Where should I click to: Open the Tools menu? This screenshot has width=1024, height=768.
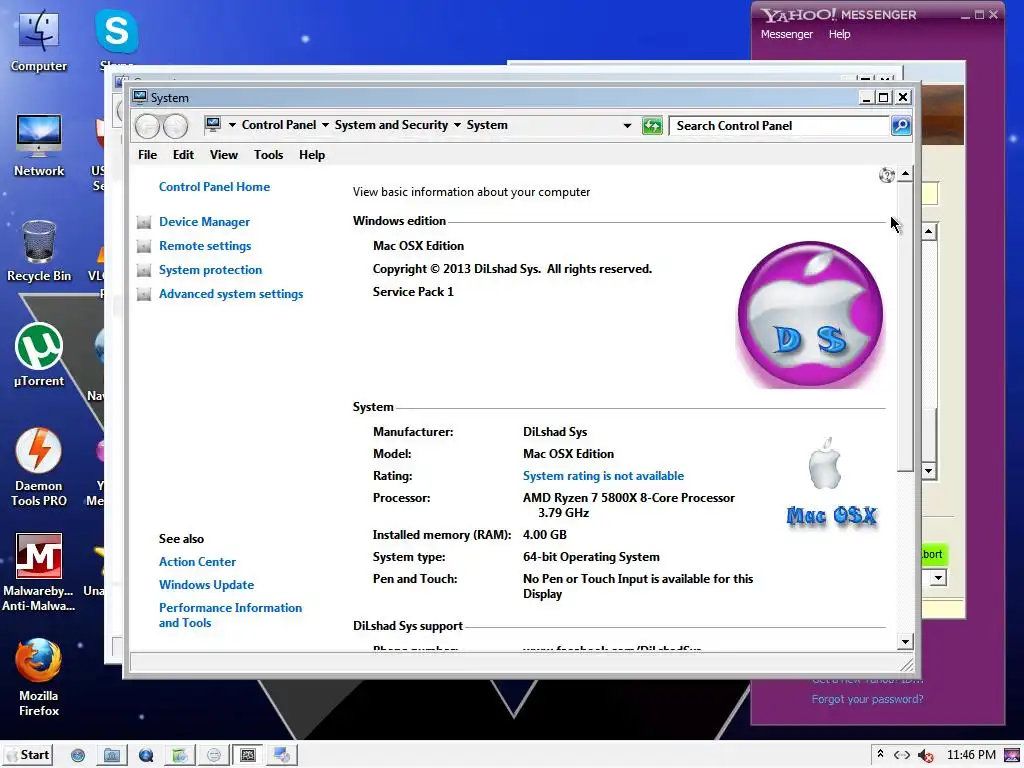[x=268, y=155]
